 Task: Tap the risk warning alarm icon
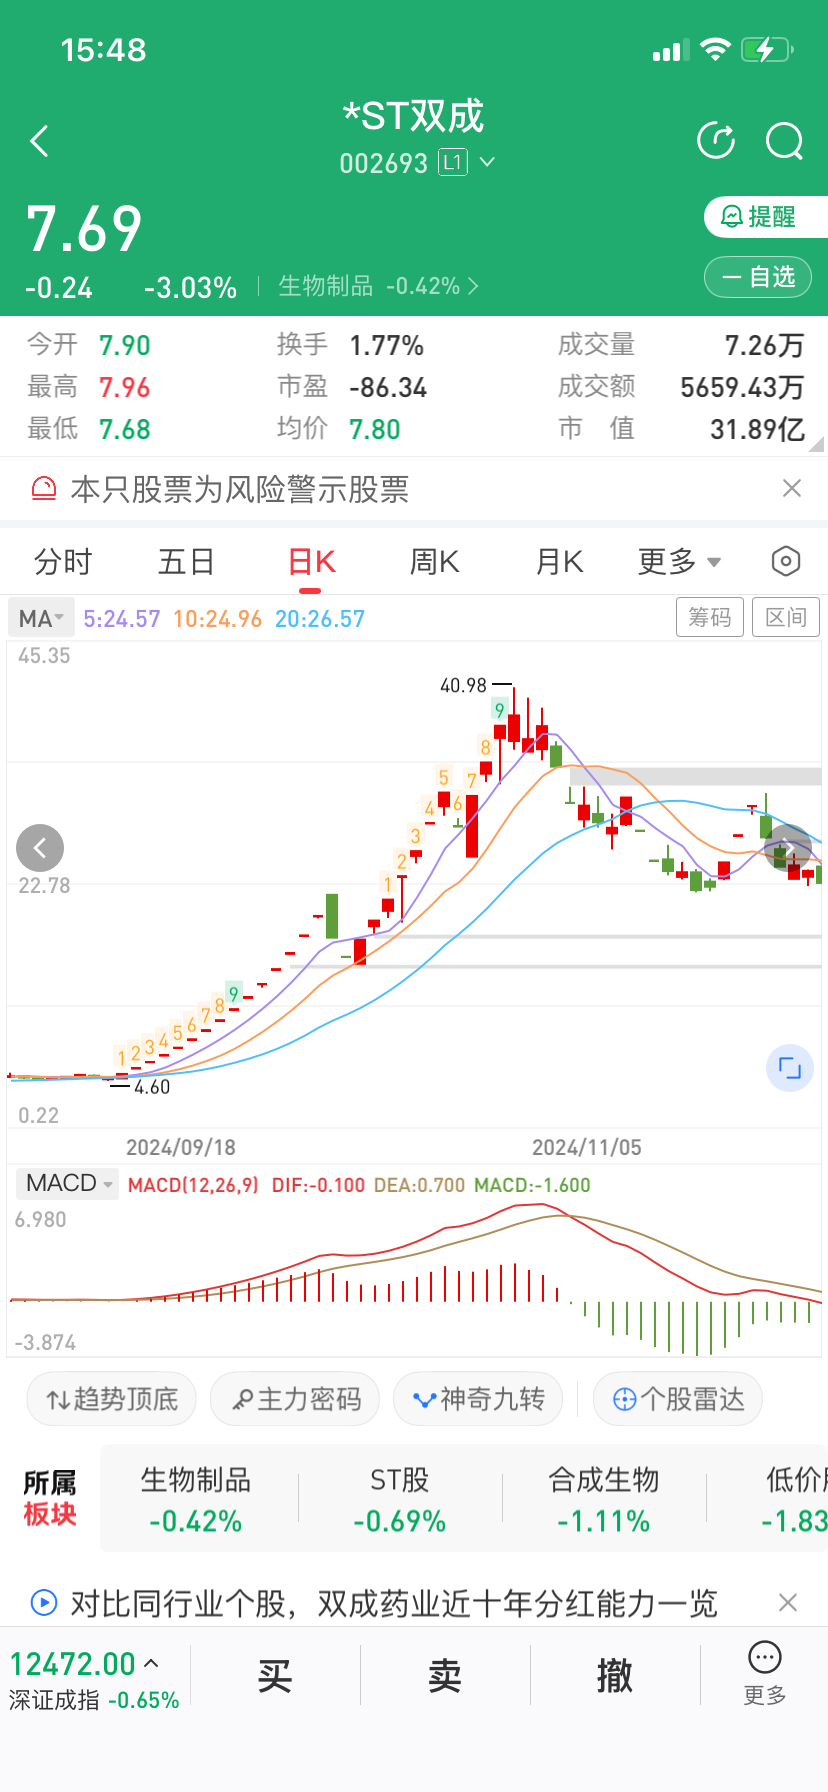(44, 489)
